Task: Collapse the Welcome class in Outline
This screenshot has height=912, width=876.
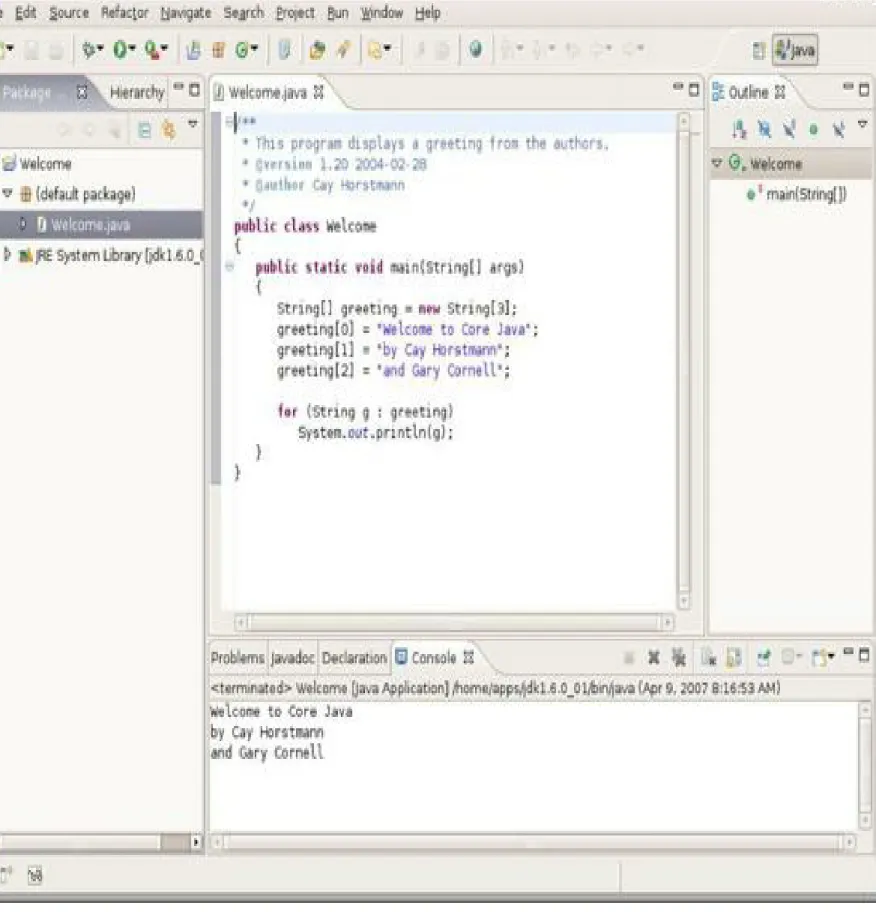Action: [717, 163]
